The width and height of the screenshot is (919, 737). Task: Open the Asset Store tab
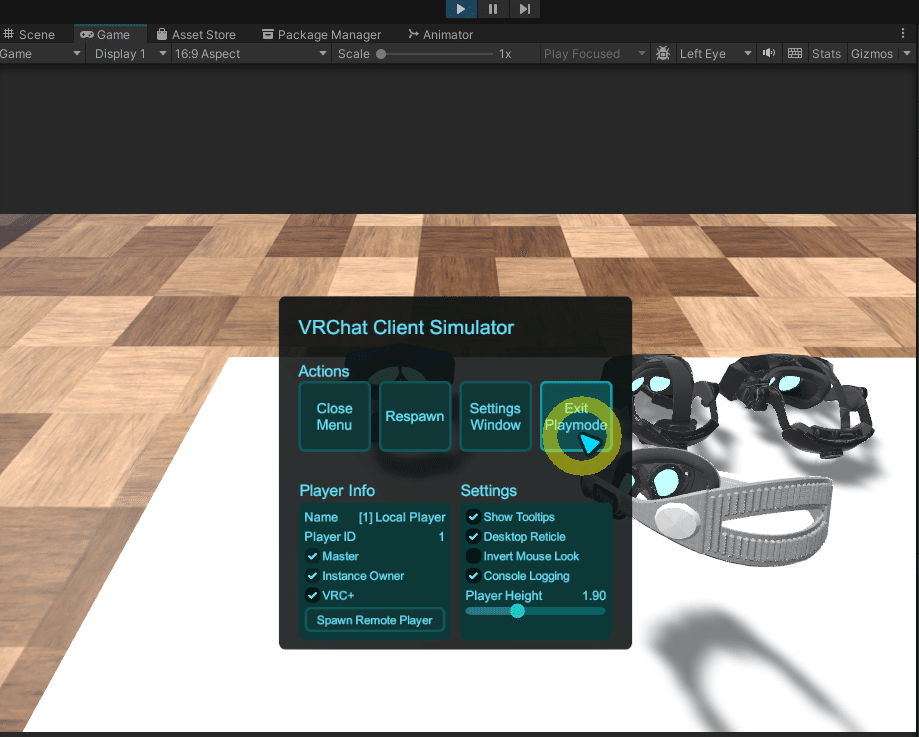click(x=196, y=35)
